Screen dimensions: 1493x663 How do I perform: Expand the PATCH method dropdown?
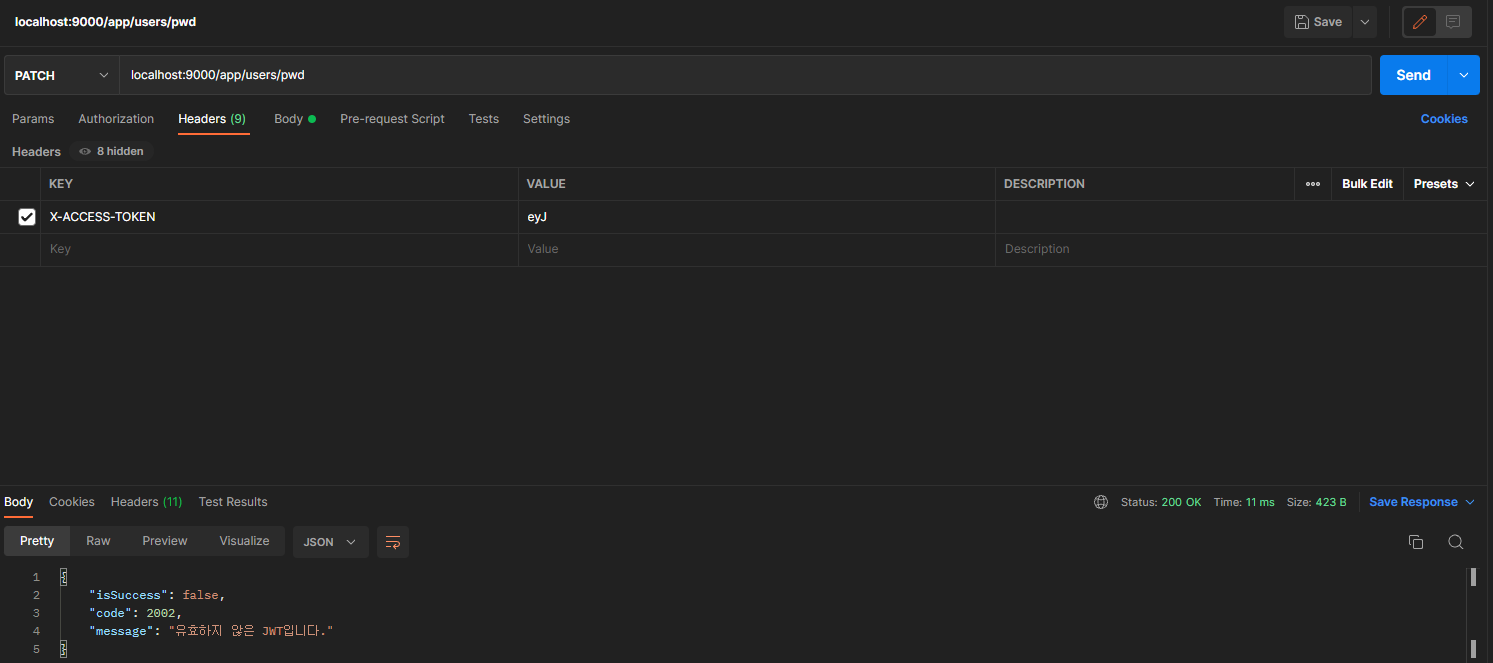click(x=62, y=75)
